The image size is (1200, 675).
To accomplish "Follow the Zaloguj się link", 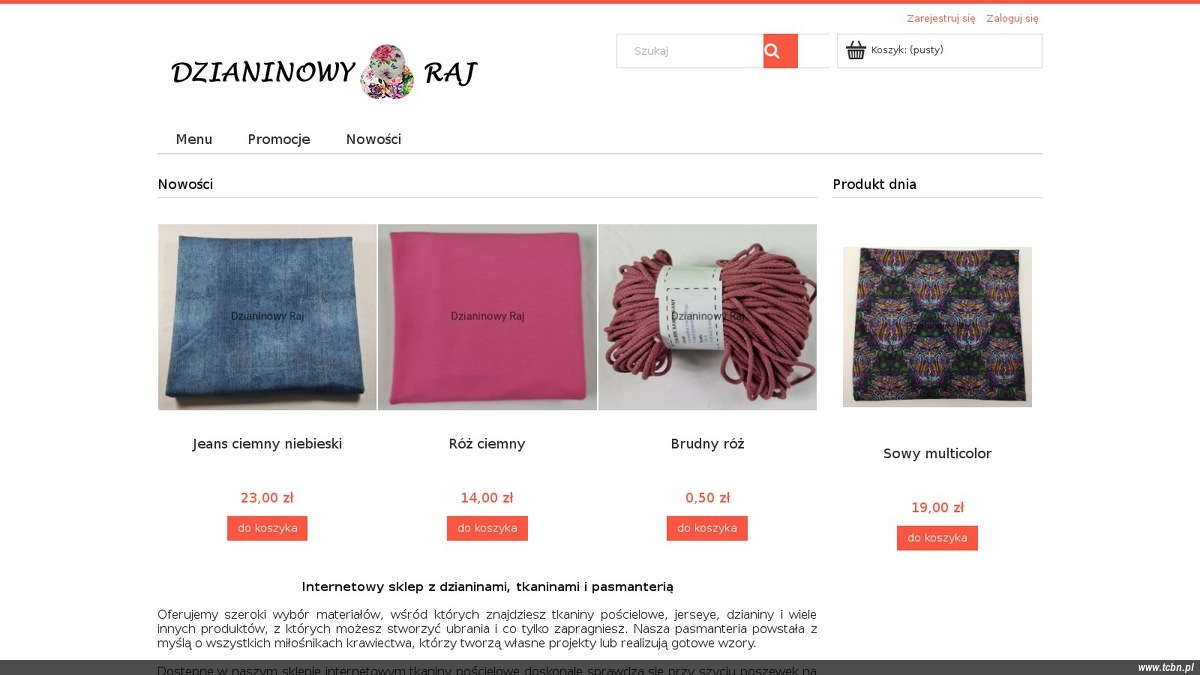I will 1012,18.
